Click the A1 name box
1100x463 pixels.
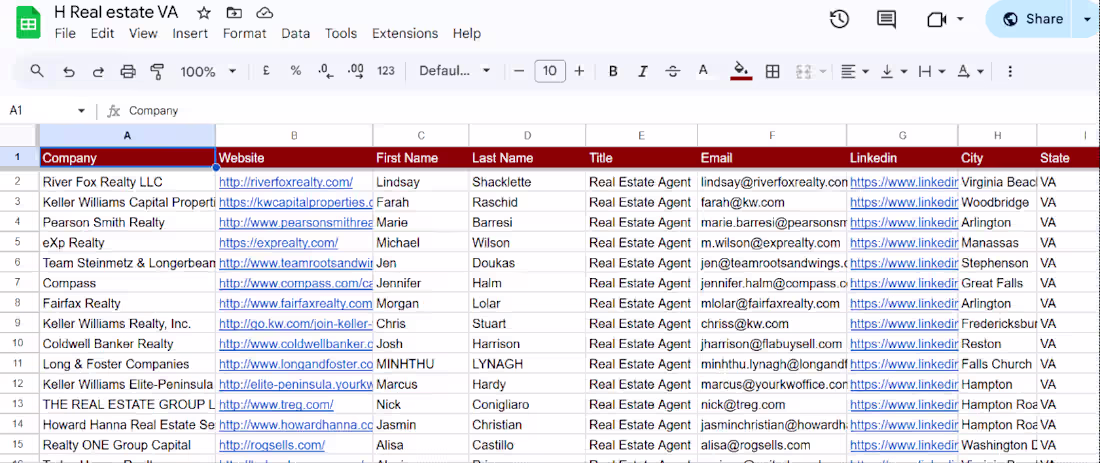click(39, 111)
